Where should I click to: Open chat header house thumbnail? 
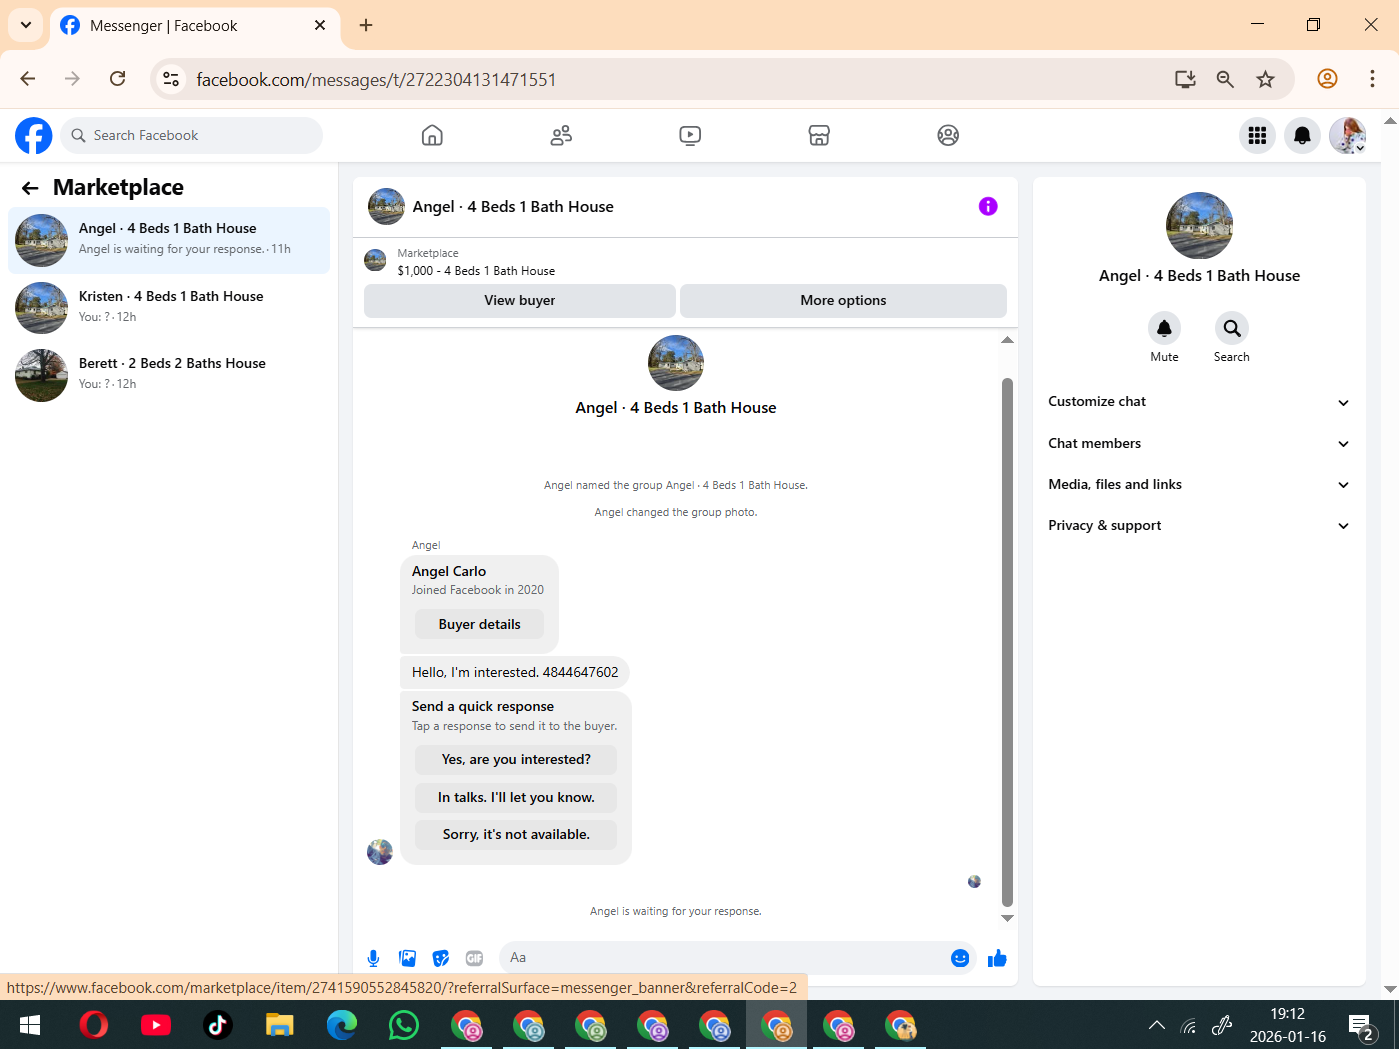[x=386, y=206]
